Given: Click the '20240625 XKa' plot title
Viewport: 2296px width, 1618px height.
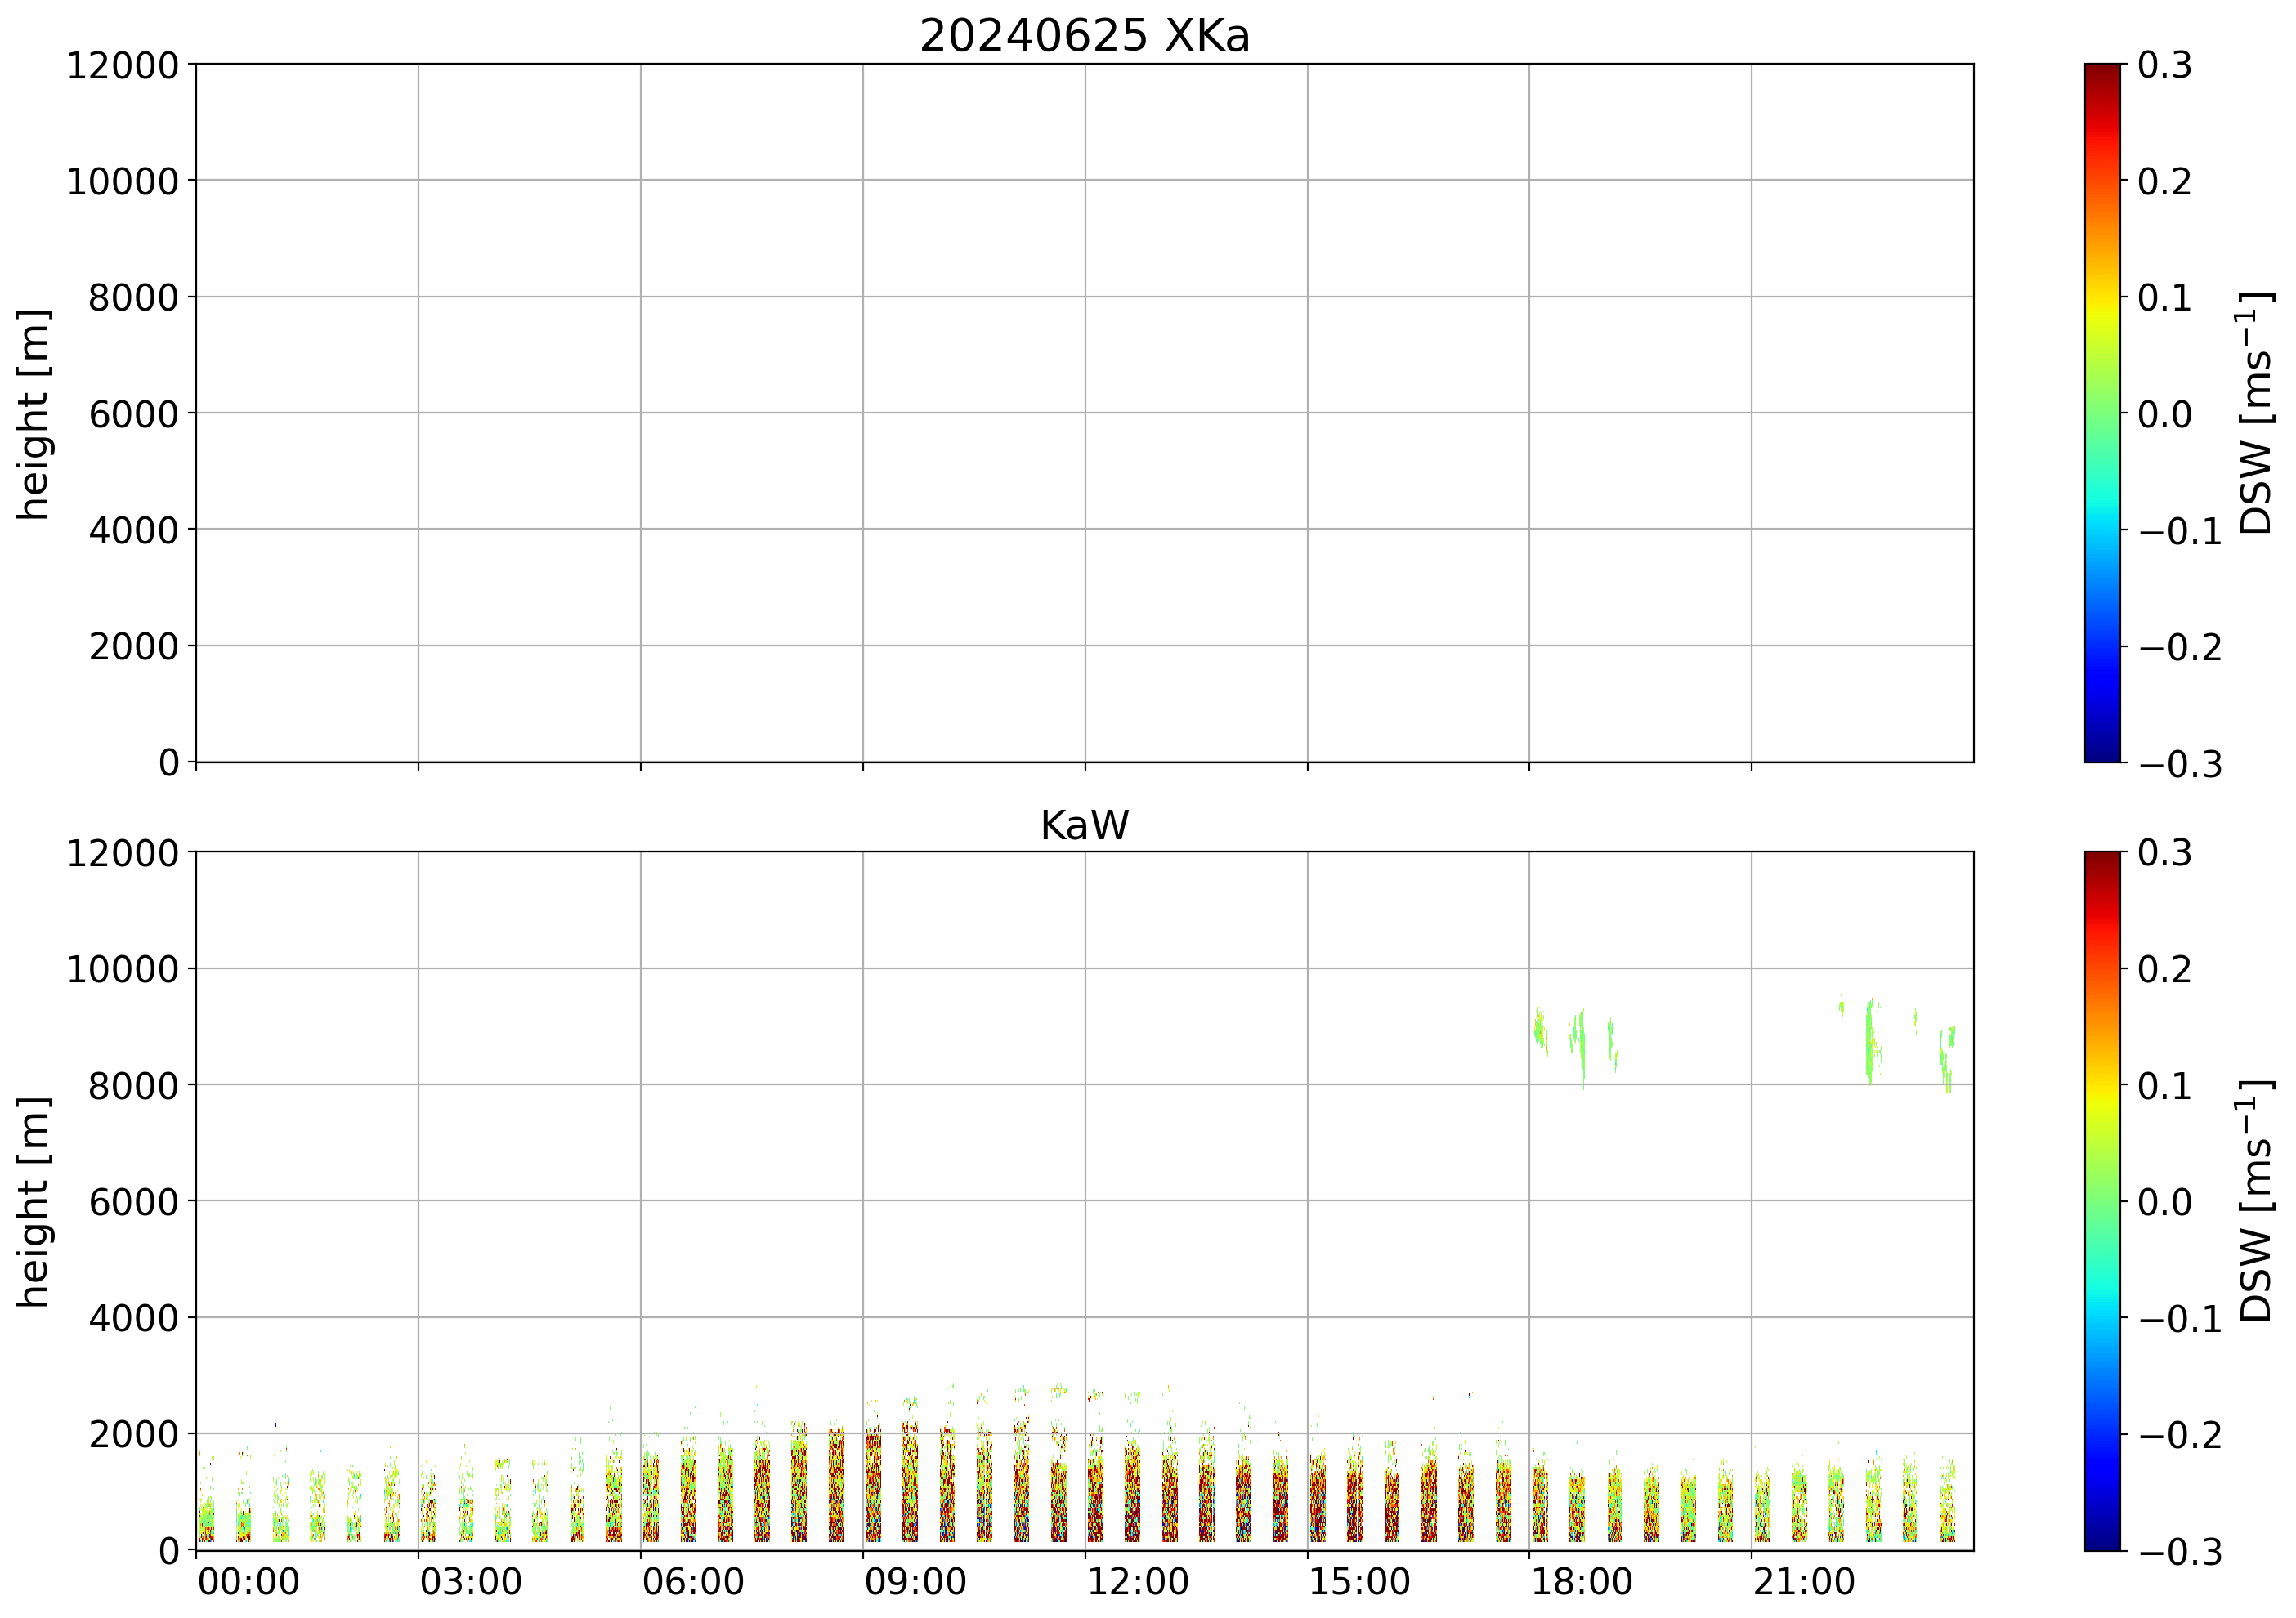Looking at the screenshot, I should pos(1084,36).
